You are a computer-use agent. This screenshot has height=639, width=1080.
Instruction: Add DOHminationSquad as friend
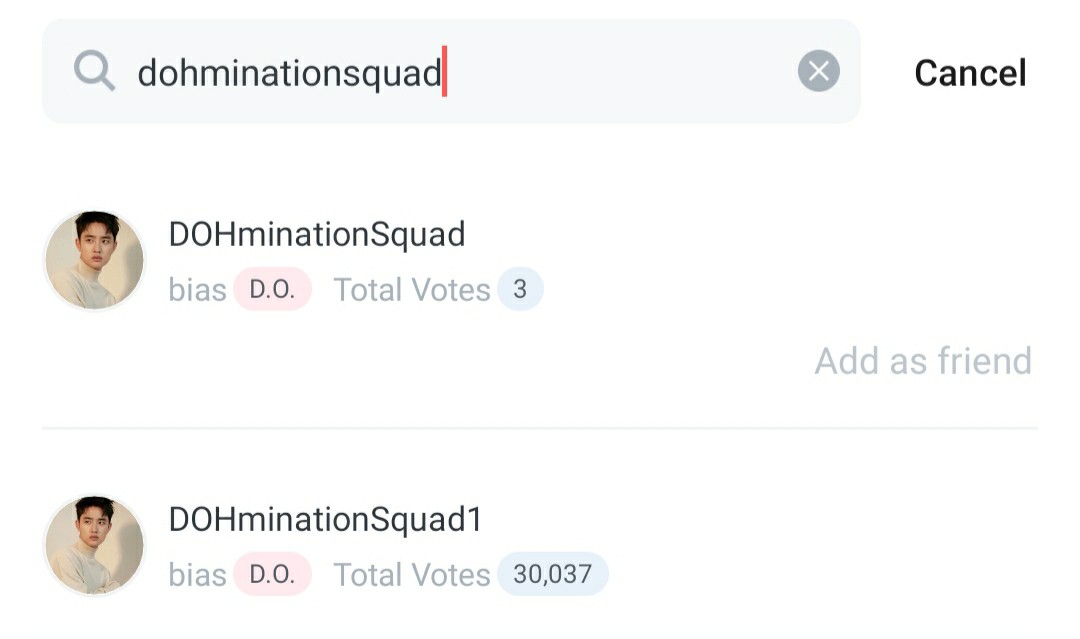tap(923, 361)
